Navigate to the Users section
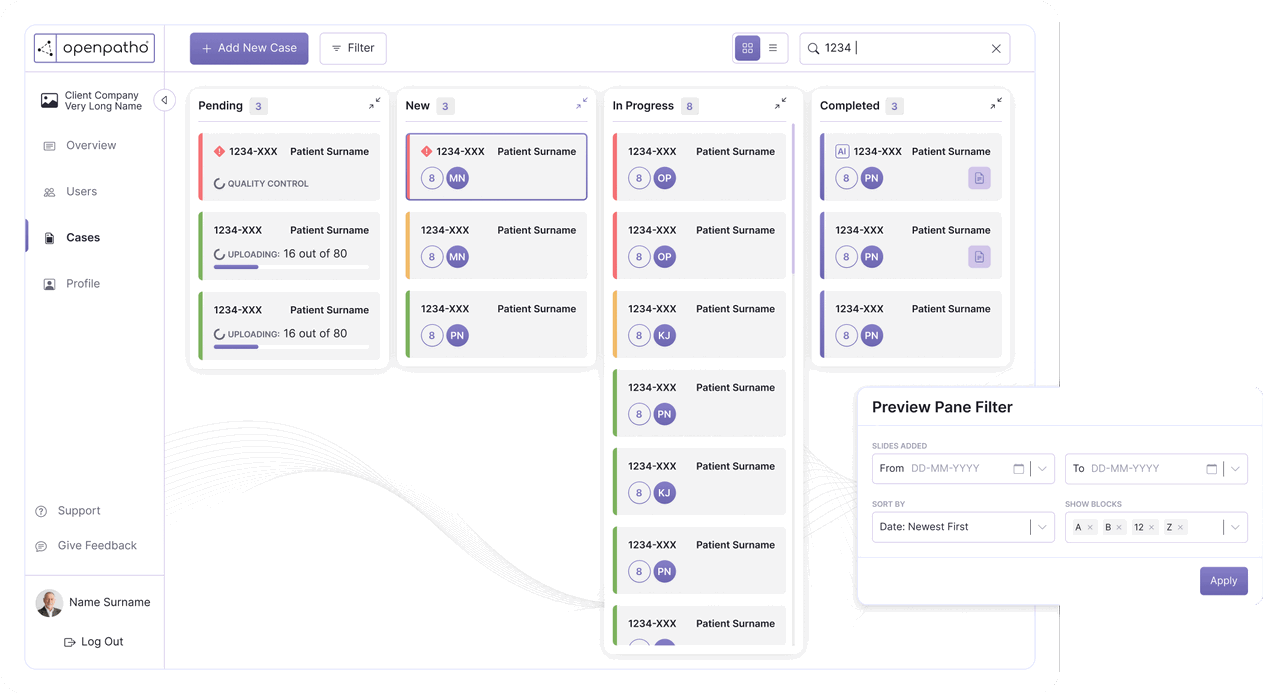The image size is (1274, 694). pyautogui.click(x=80, y=191)
